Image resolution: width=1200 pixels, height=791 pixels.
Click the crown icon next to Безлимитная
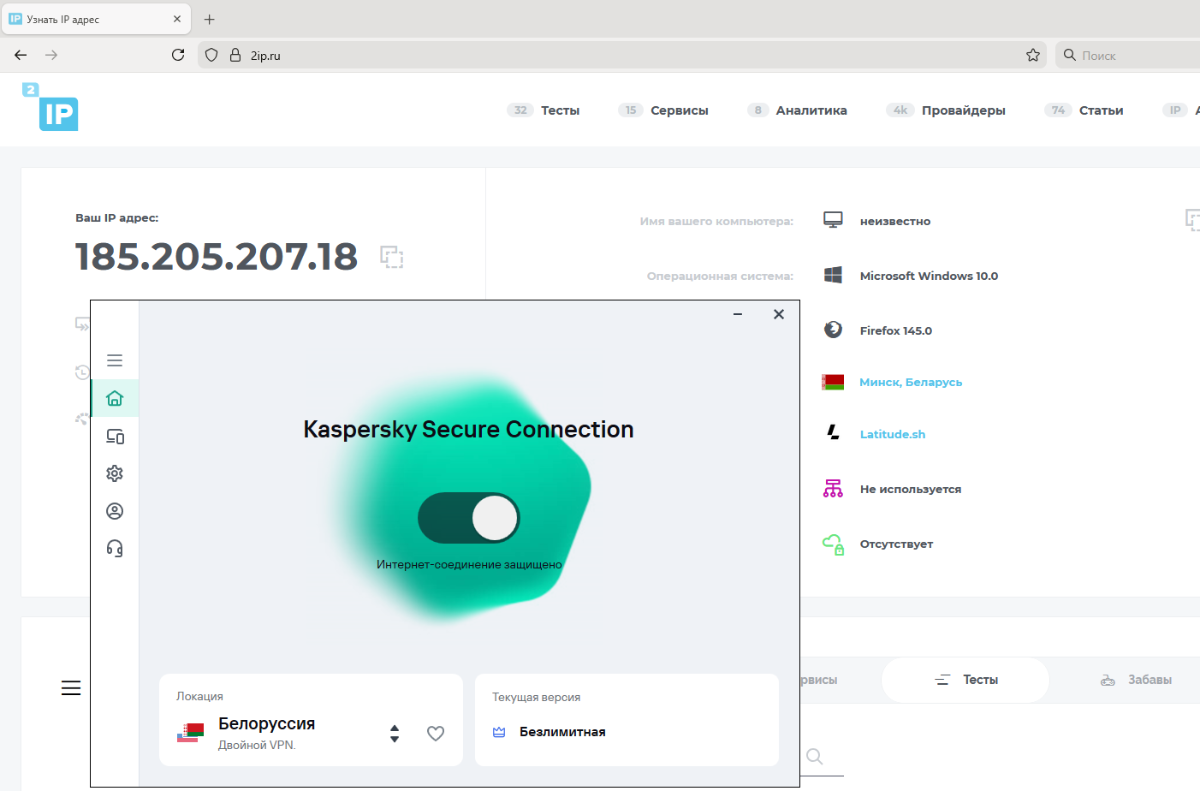(499, 732)
